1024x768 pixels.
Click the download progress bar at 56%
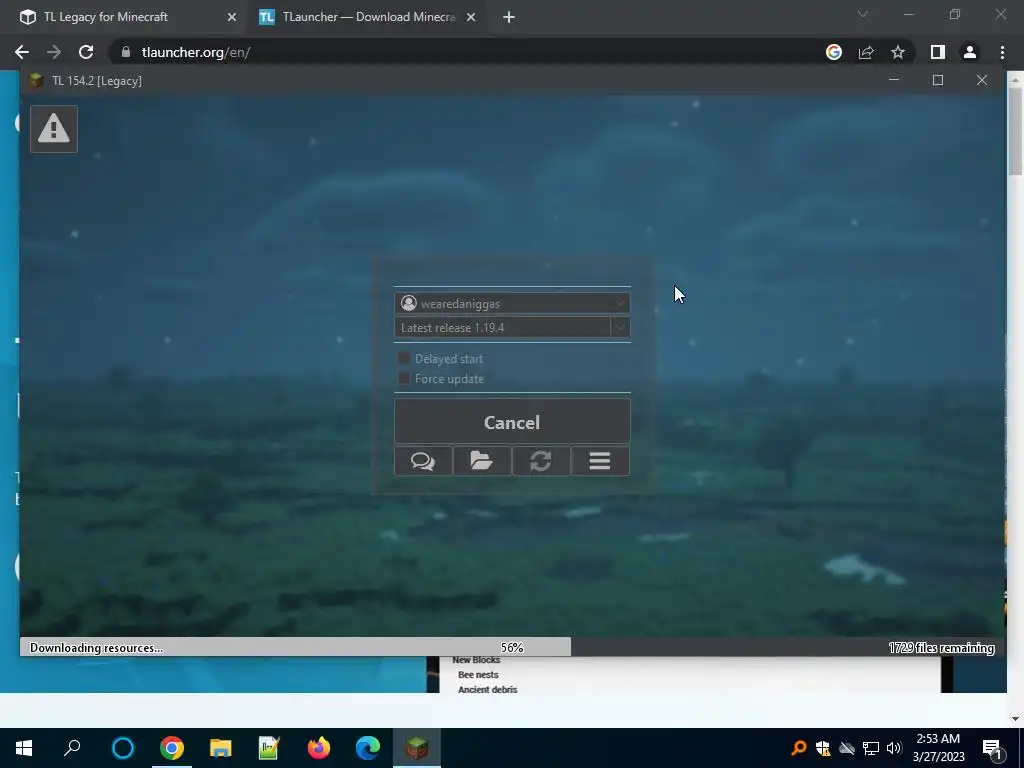pyautogui.click(x=512, y=647)
